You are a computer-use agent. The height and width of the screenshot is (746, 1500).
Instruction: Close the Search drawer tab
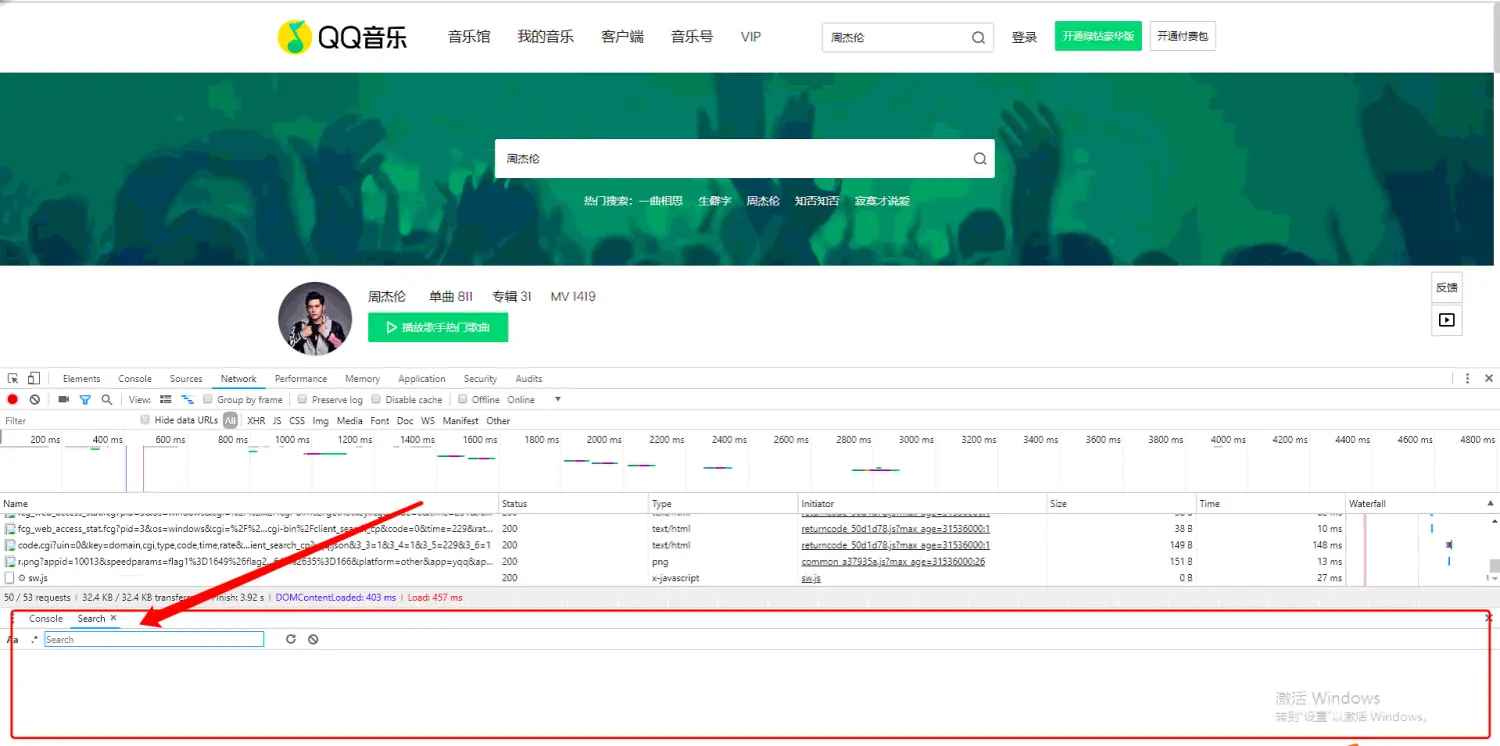(114, 618)
